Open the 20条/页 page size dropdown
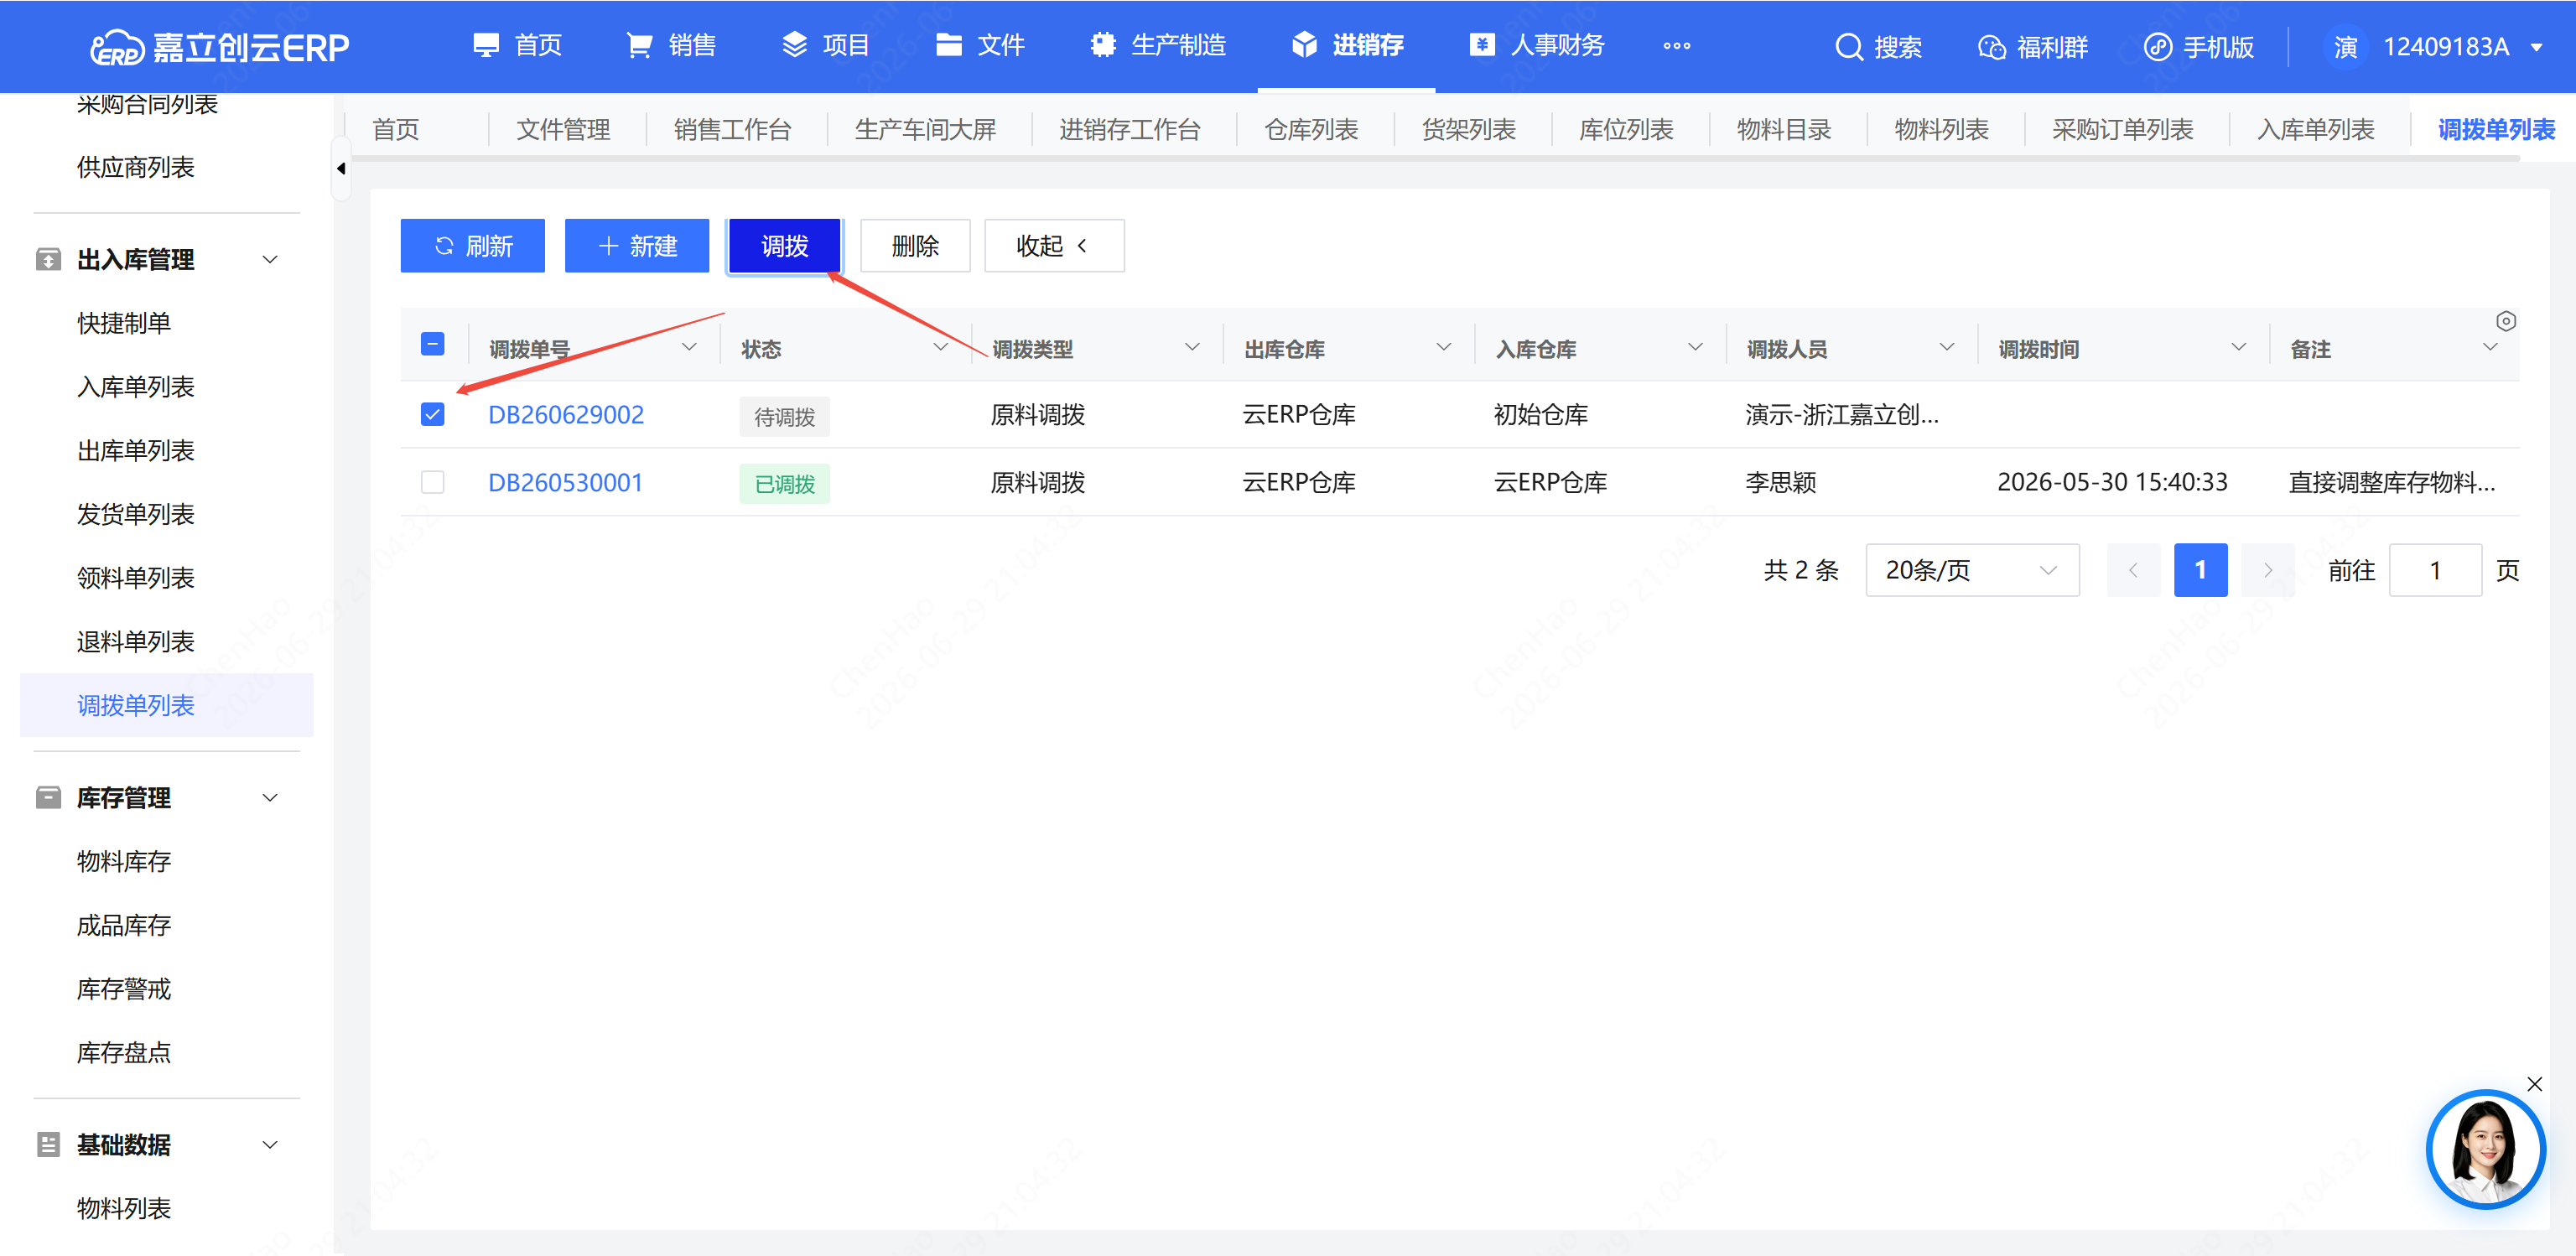This screenshot has width=2576, height=1256. (x=1972, y=570)
